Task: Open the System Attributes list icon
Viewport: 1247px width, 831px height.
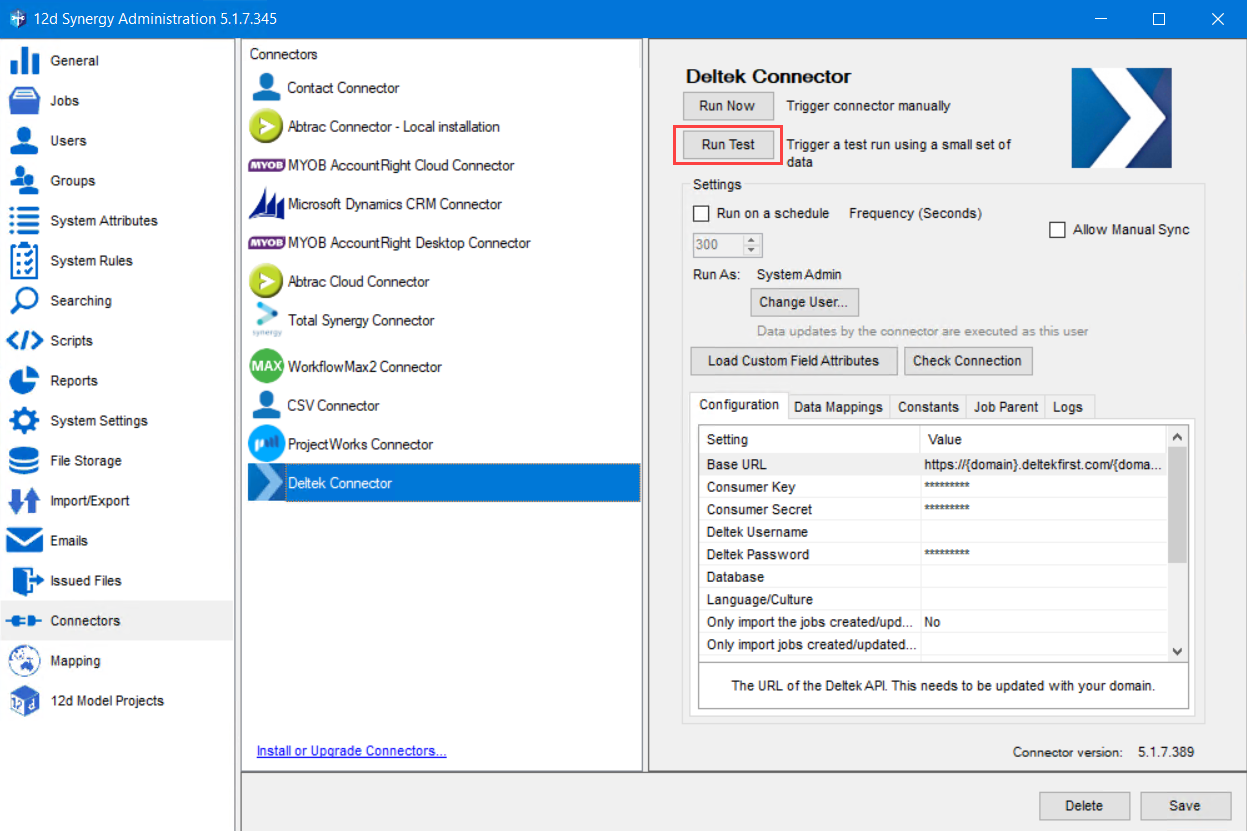Action: coord(24,220)
